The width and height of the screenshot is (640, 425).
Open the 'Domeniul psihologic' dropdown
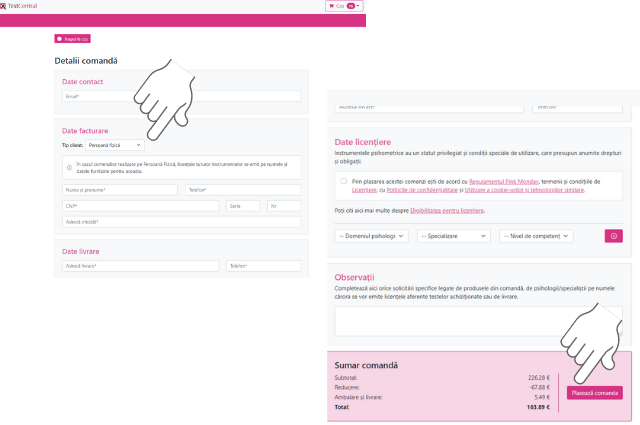click(x=372, y=236)
